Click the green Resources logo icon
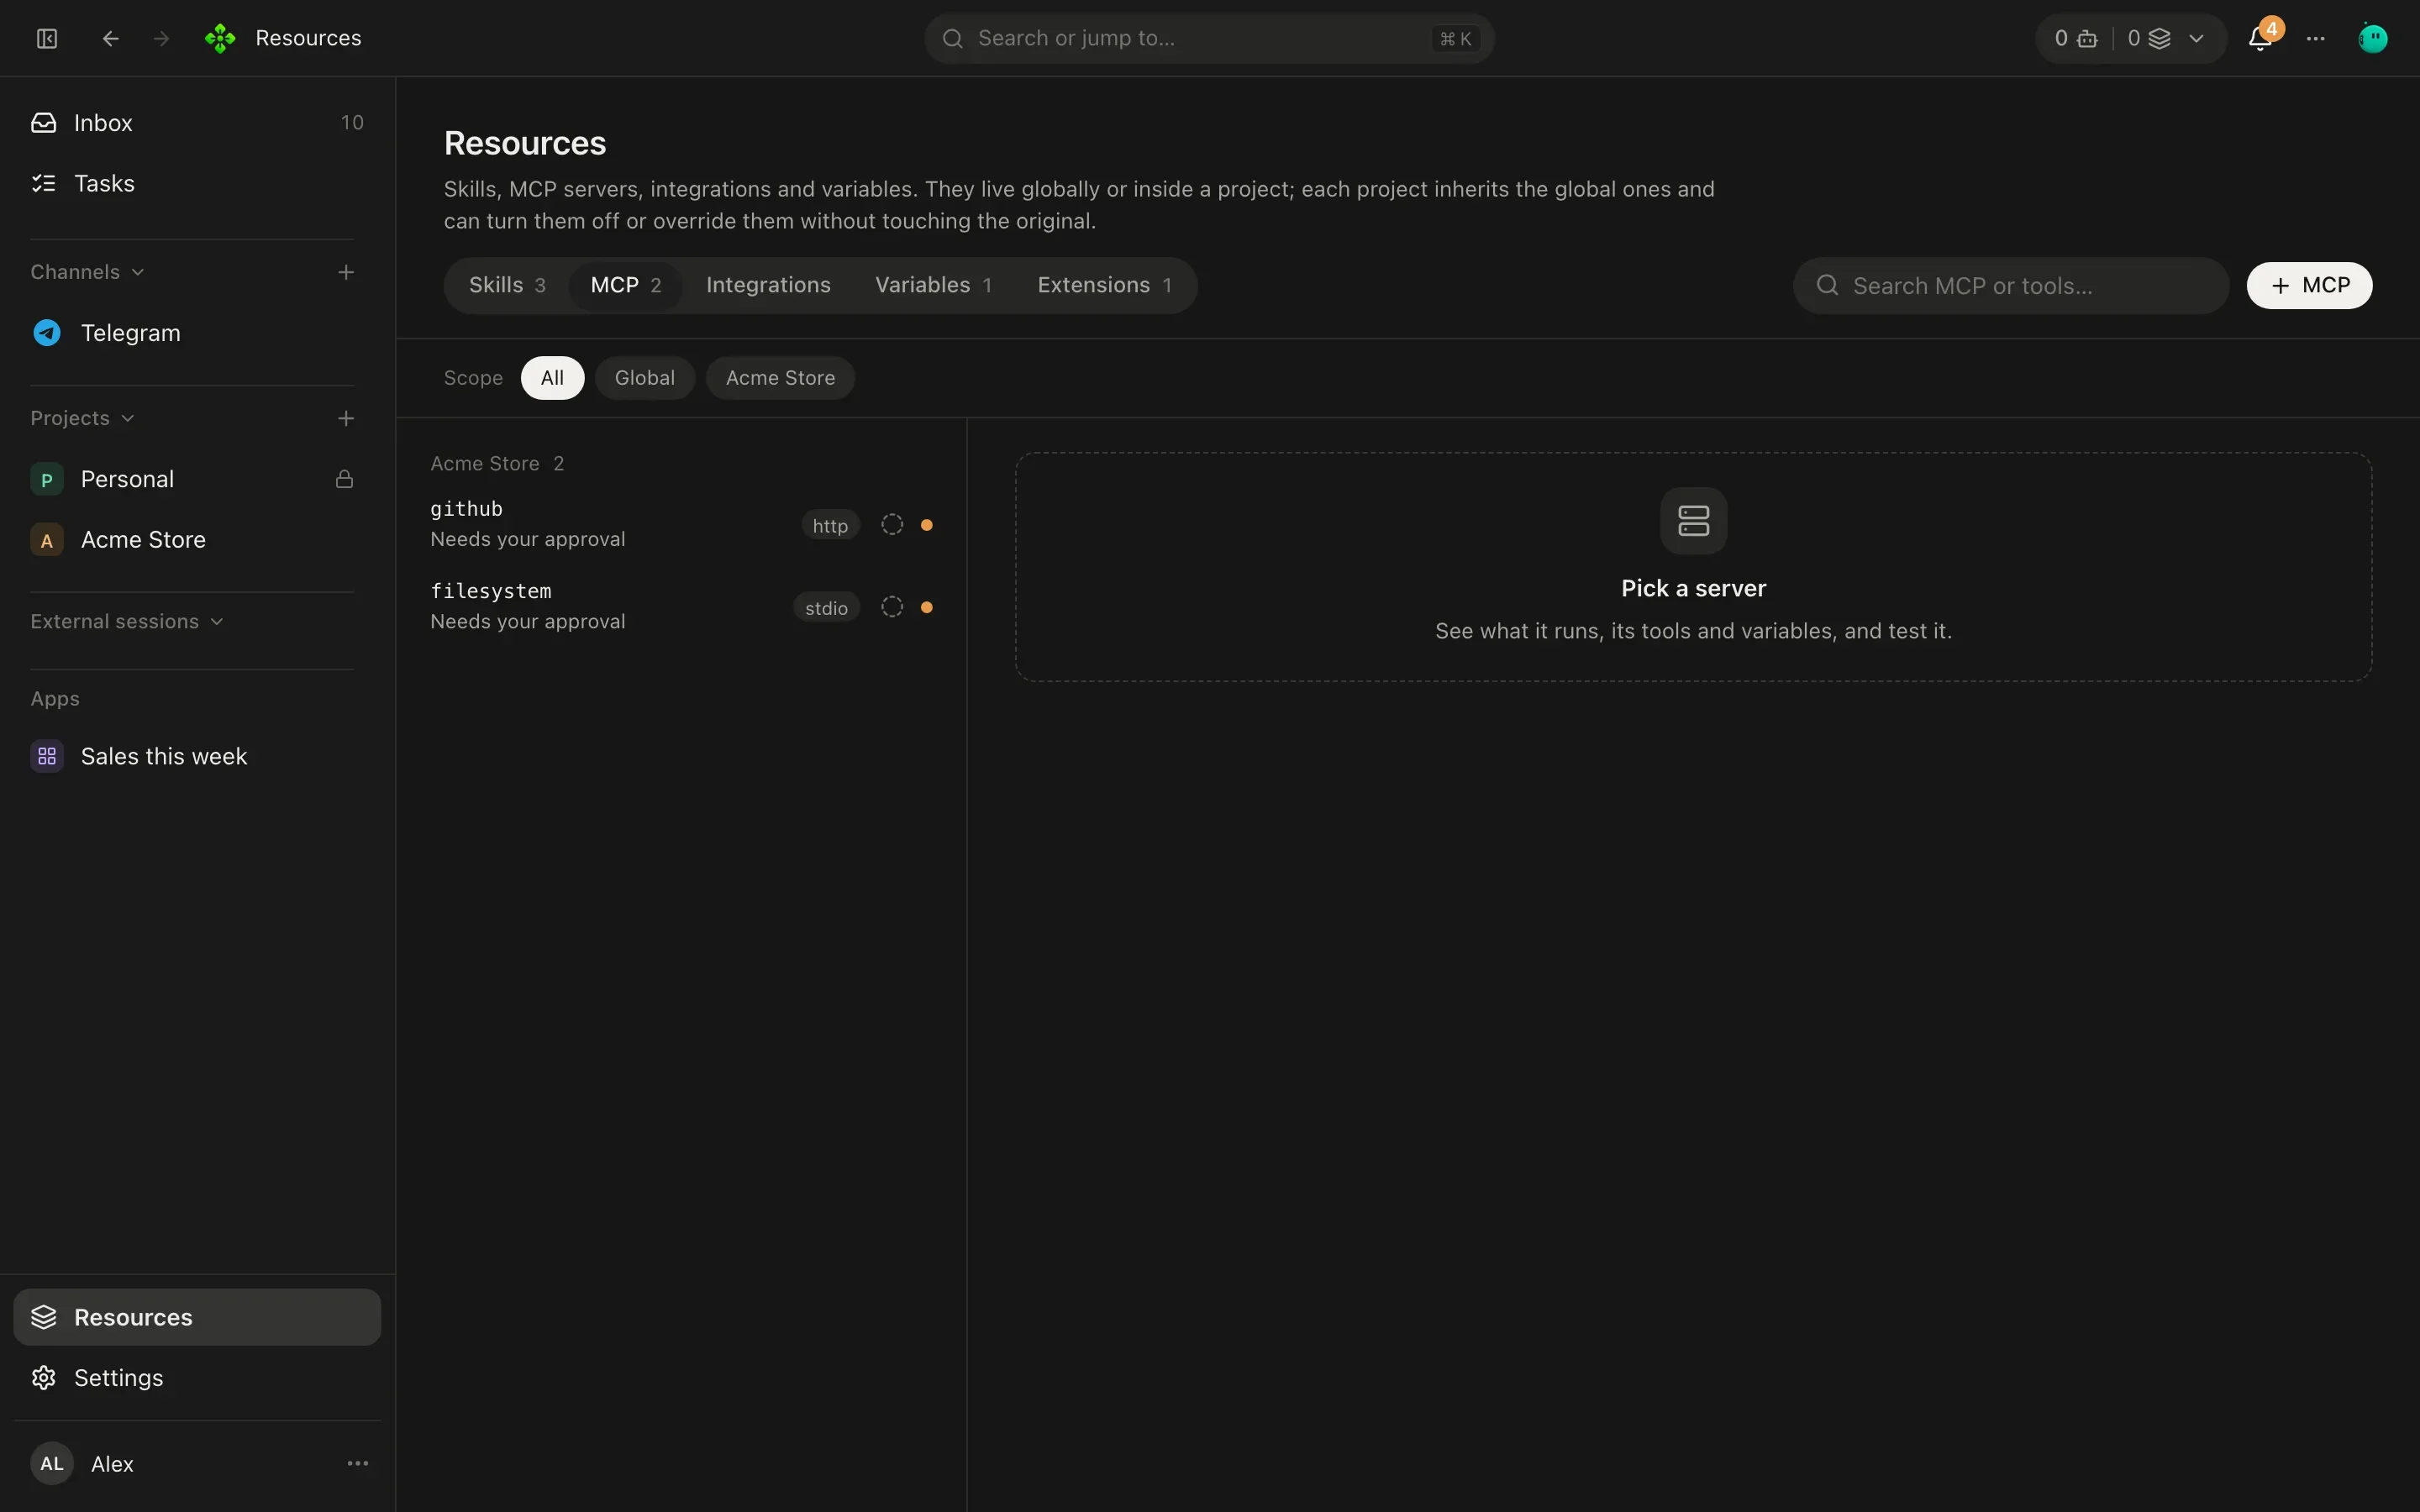The image size is (2420, 1512). (x=220, y=38)
